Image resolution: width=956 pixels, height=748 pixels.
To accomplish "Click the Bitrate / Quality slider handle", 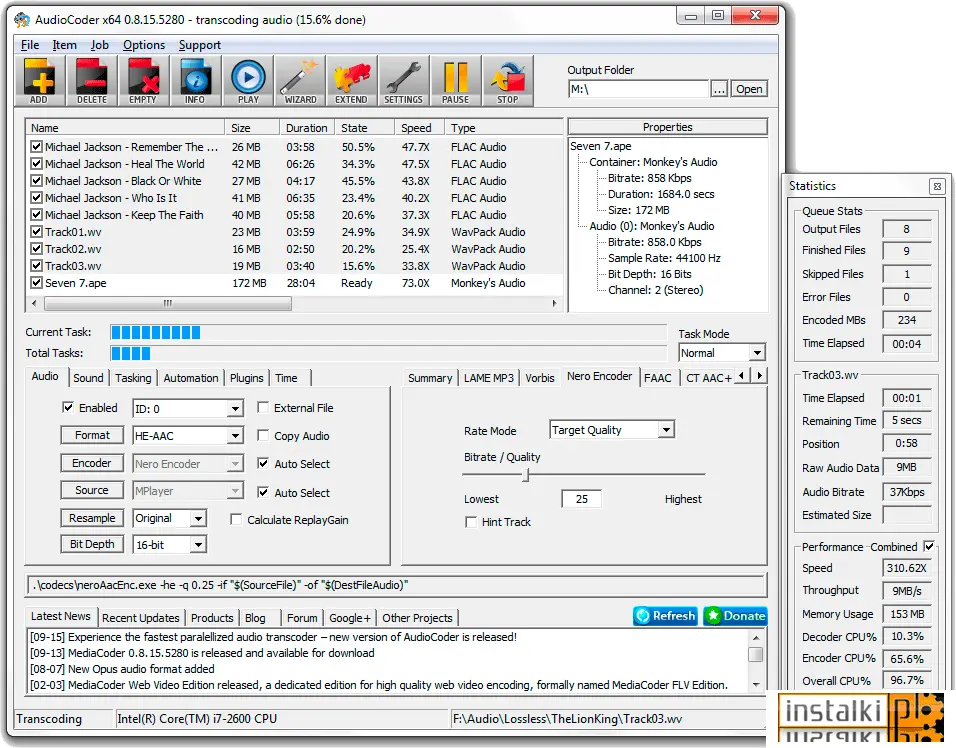I will pyautogui.click(x=526, y=474).
